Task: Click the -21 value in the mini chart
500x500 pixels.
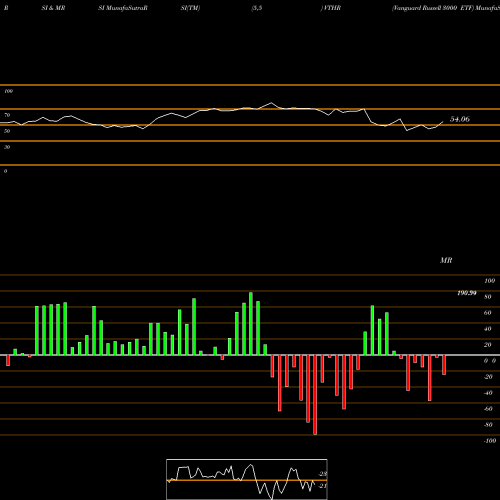Action: click(x=323, y=486)
